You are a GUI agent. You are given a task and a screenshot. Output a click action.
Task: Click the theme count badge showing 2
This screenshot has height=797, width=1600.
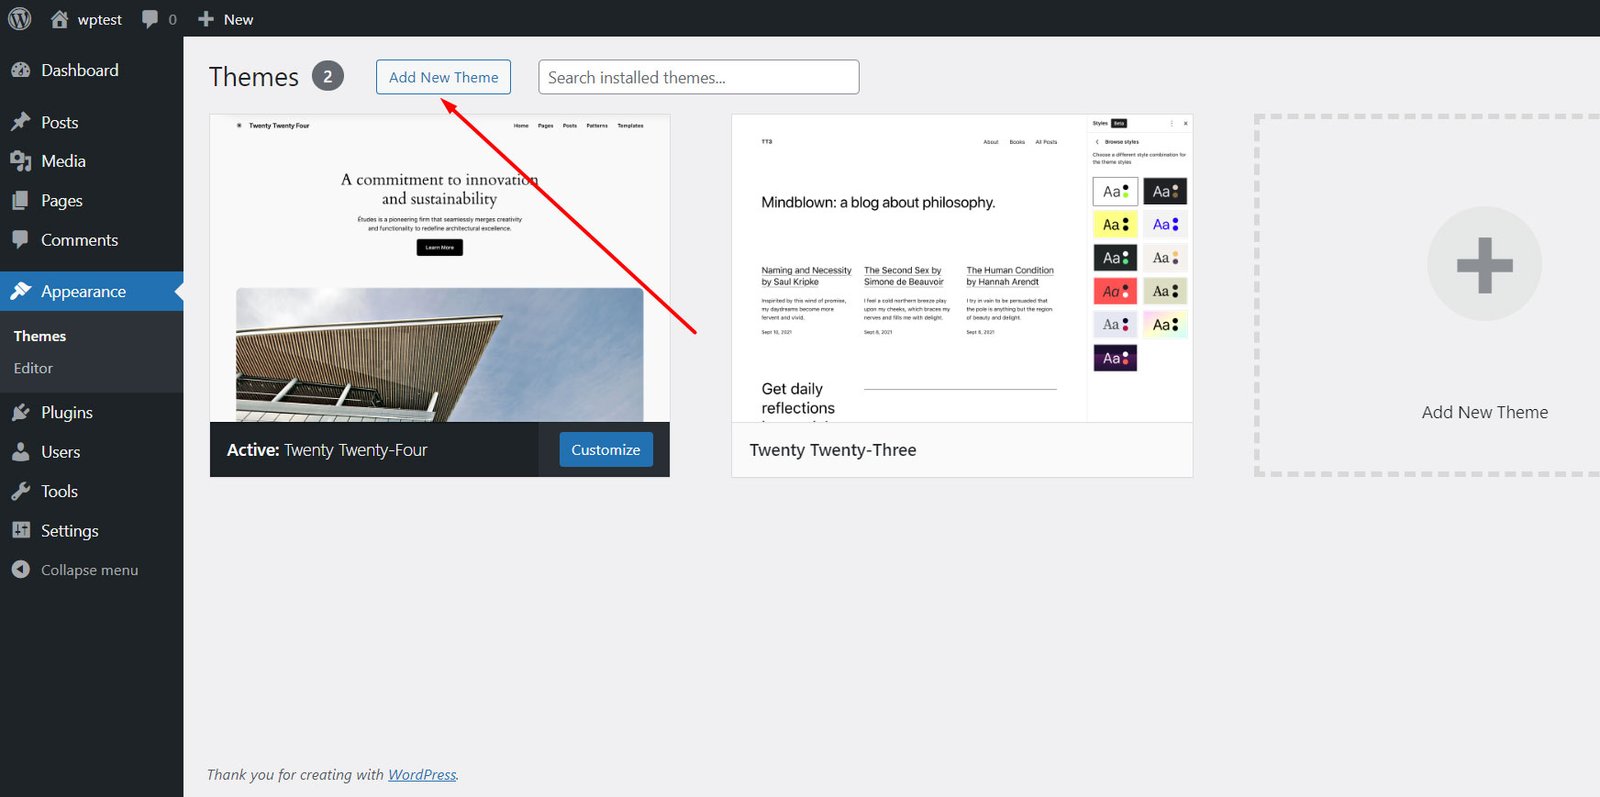328,76
